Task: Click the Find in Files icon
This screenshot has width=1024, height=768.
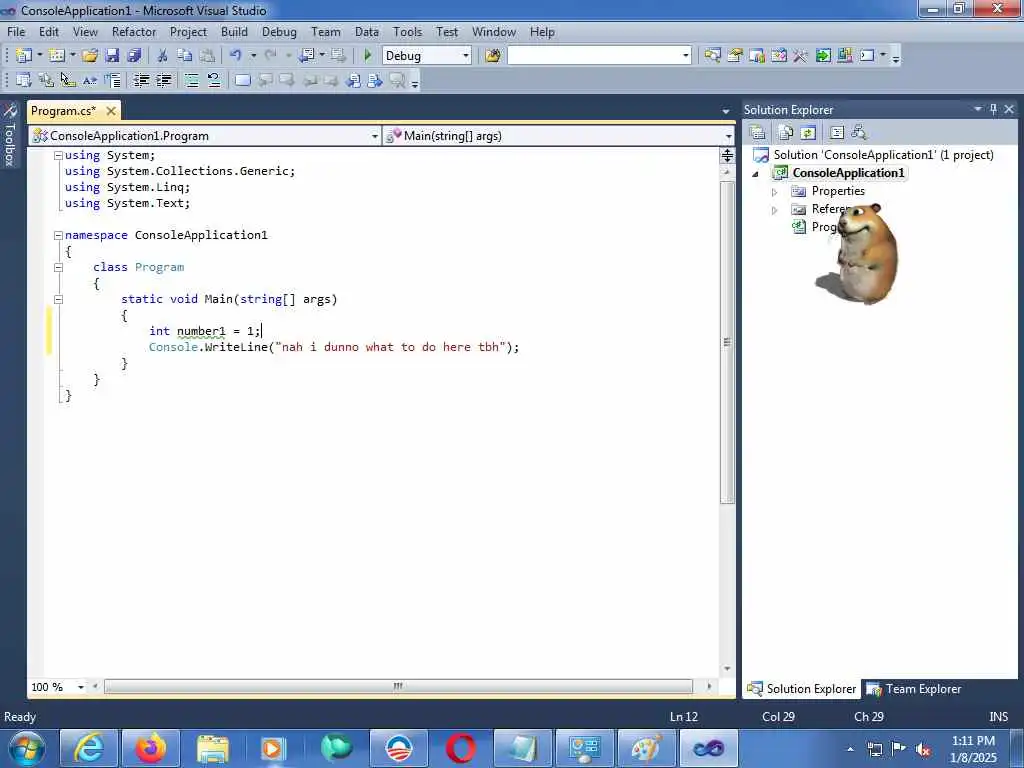Action: pos(492,56)
